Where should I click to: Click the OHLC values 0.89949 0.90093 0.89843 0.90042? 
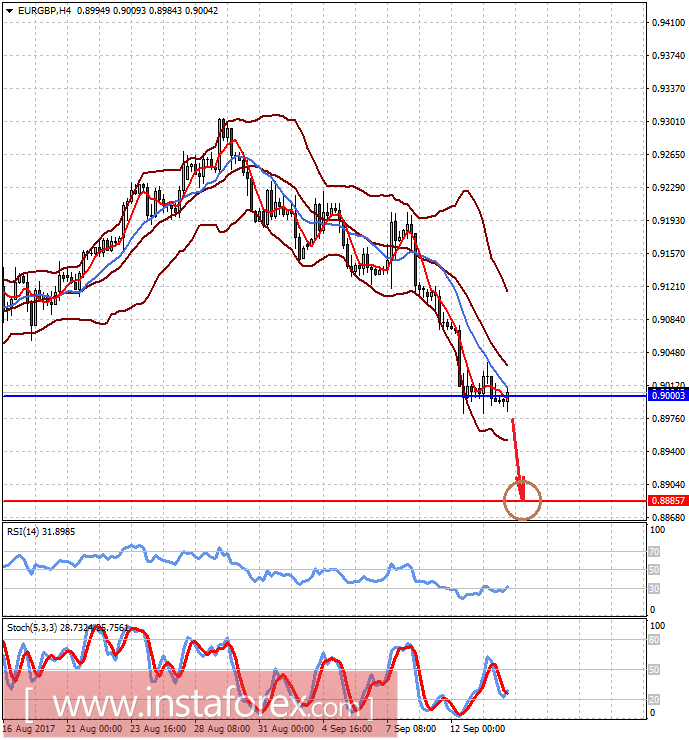tap(147, 10)
